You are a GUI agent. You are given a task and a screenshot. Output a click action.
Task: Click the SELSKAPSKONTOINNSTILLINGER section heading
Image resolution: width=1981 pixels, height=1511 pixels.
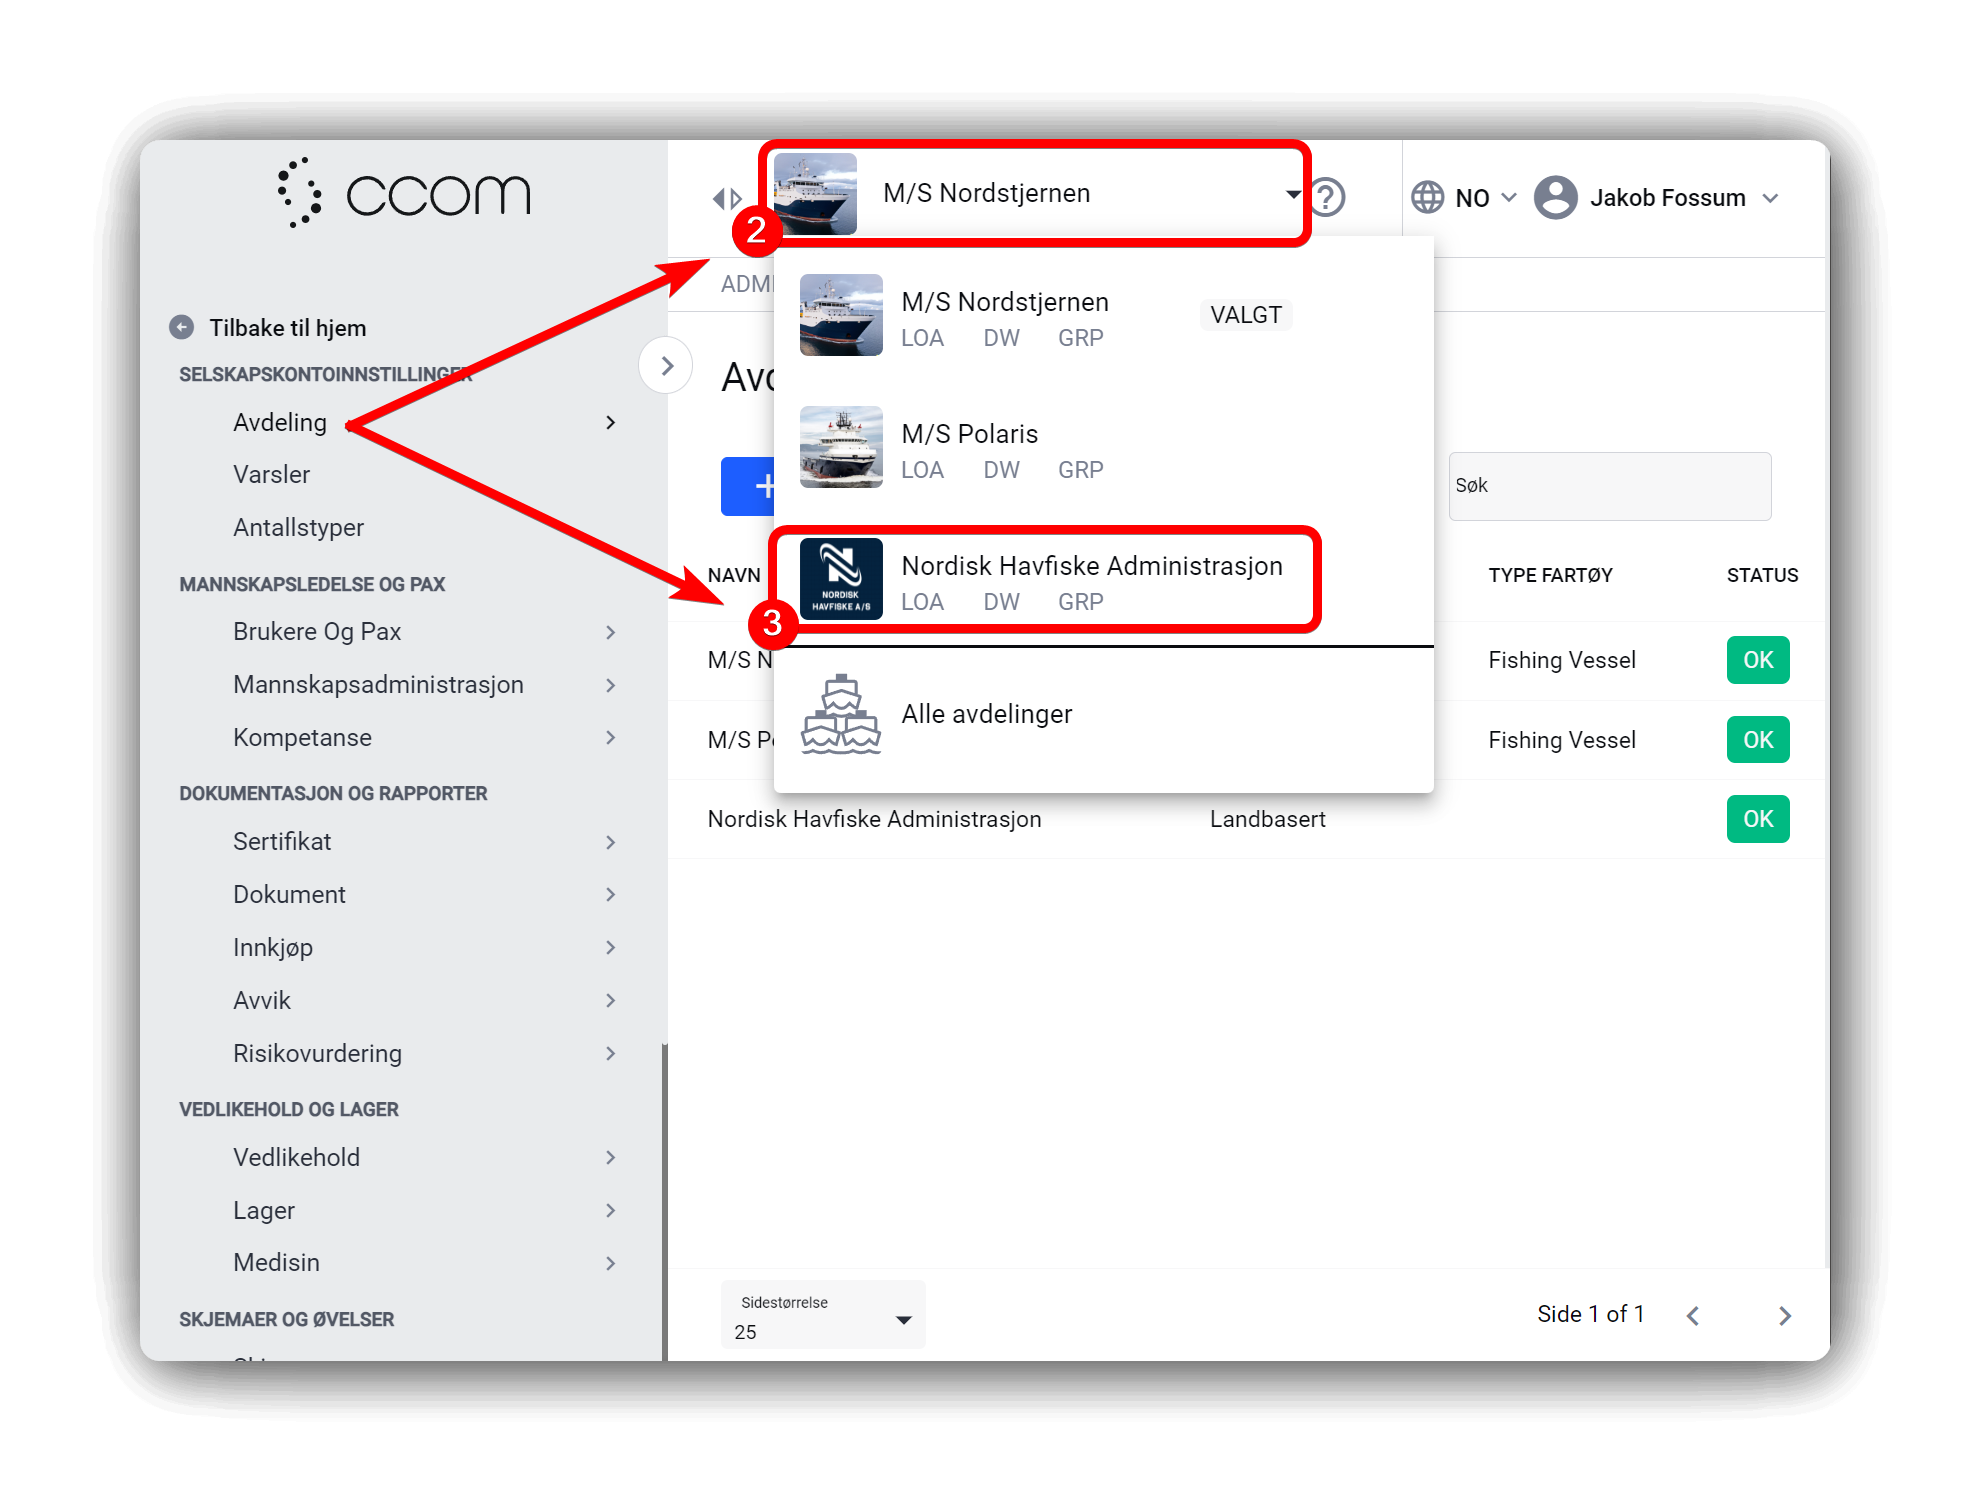[325, 375]
